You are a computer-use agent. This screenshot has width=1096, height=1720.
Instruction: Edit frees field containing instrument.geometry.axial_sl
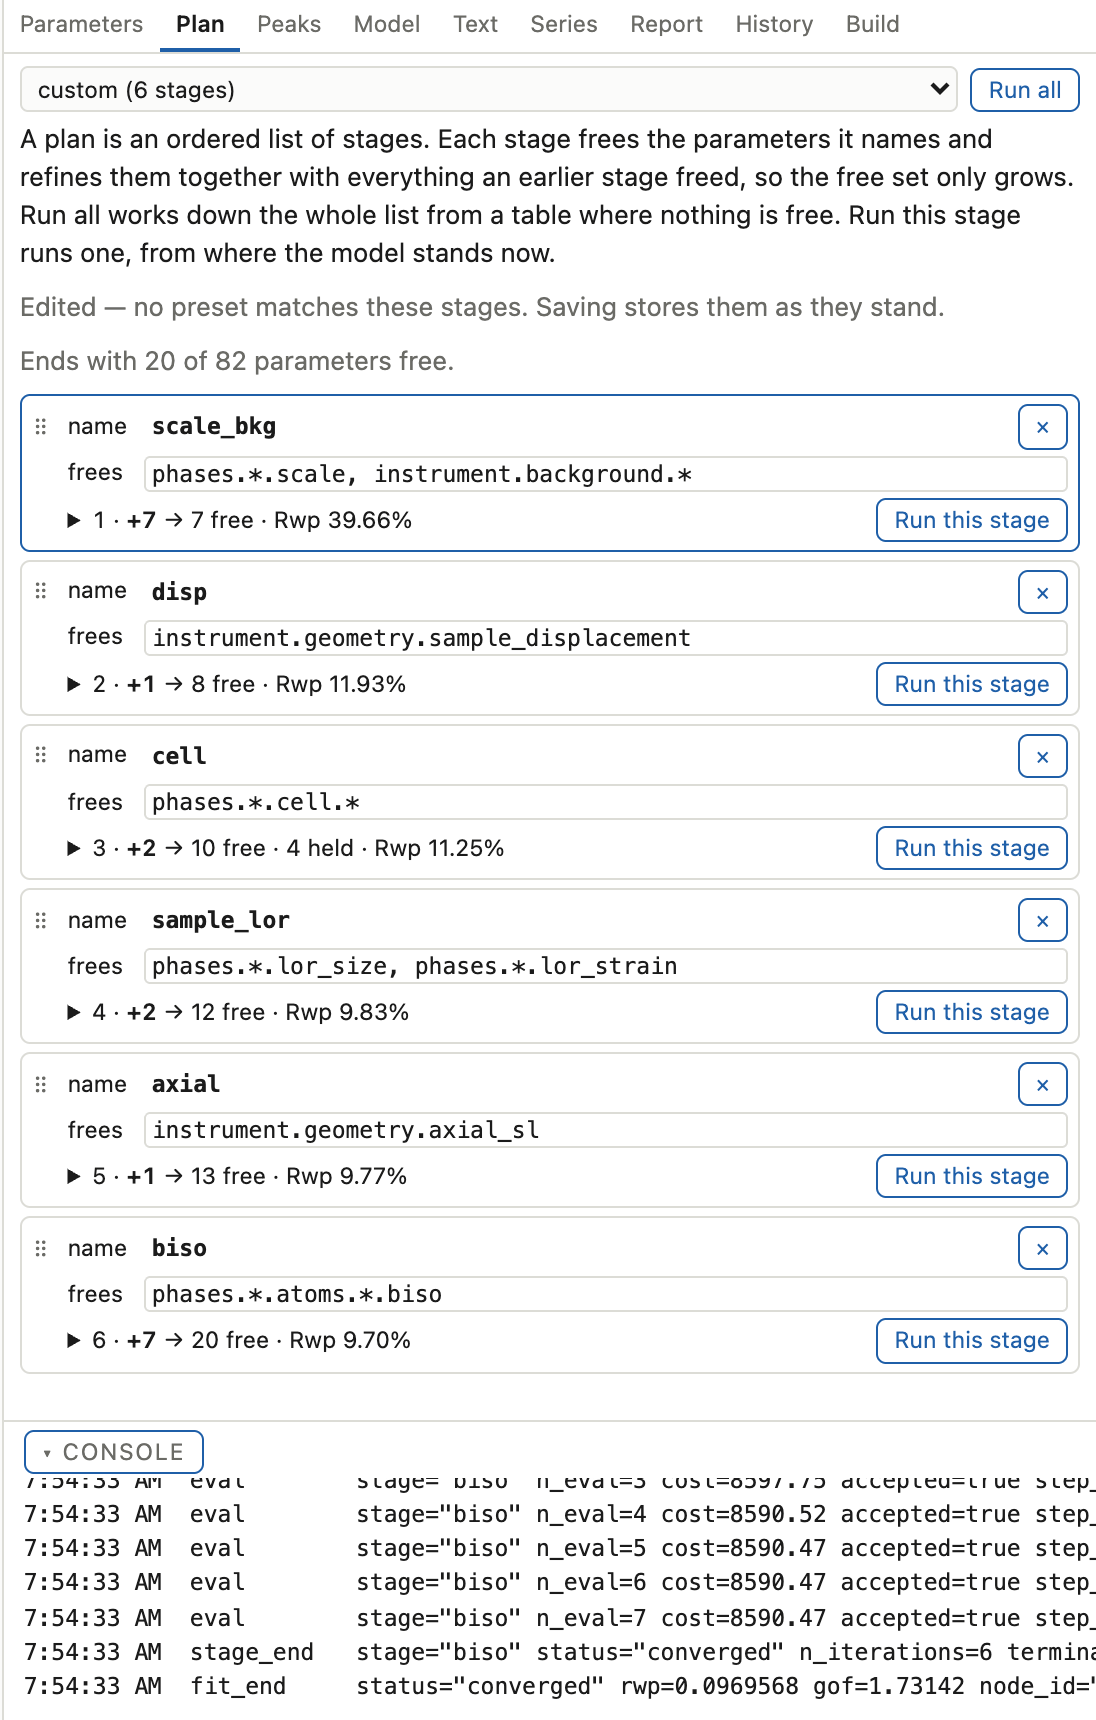pyautogui.click(x=606, y=1130)
